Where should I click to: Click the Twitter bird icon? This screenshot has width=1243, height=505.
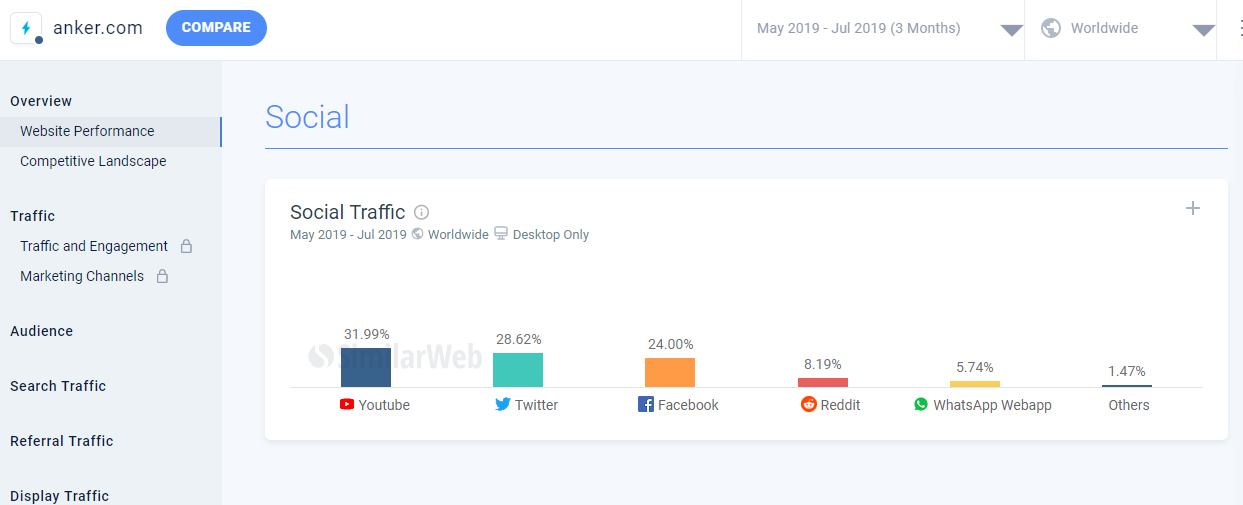[x=503, y=405]
